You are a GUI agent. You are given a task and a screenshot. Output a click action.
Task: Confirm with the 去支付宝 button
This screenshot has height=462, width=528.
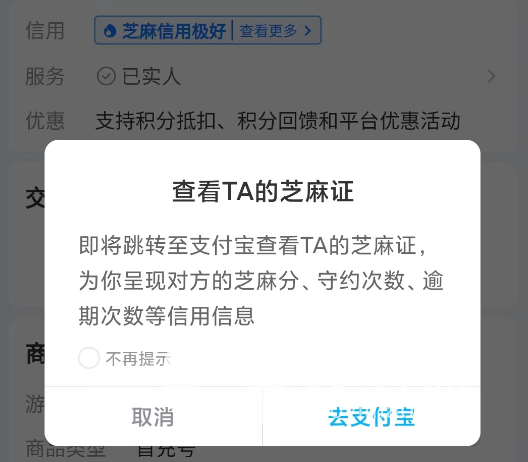(371, 417)
